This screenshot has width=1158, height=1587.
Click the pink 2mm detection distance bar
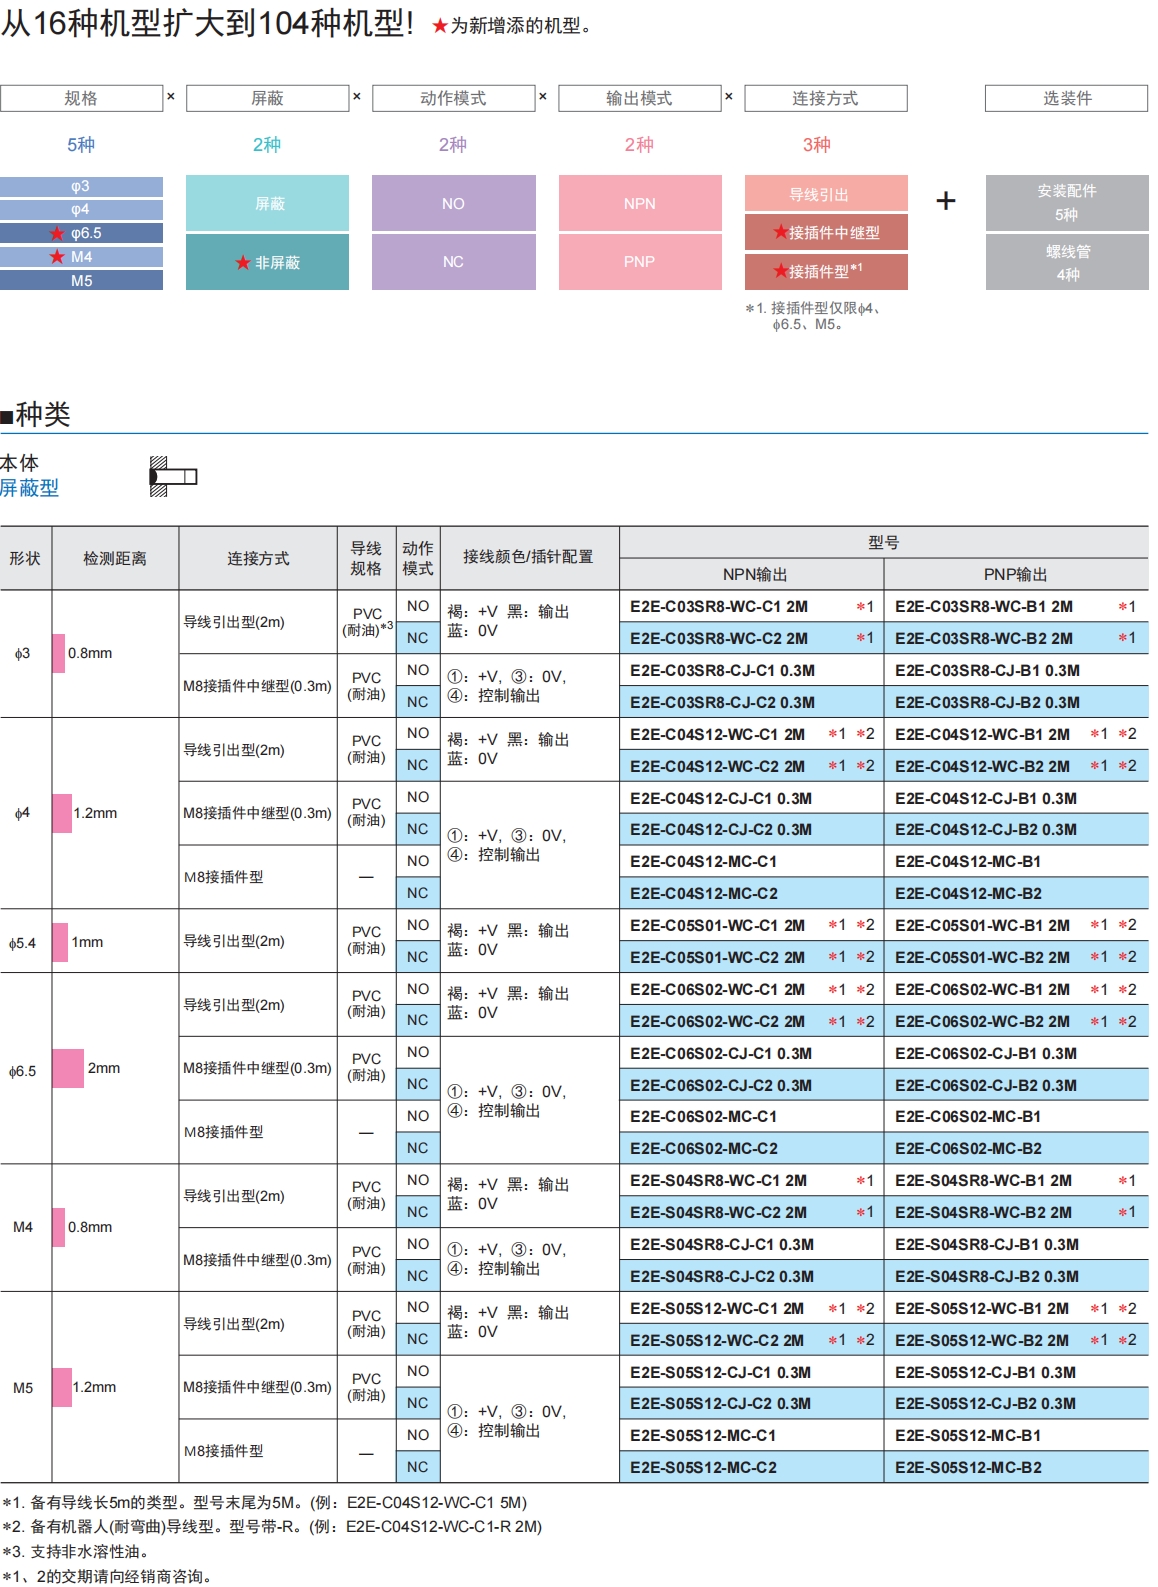[x=68, y=1068]
